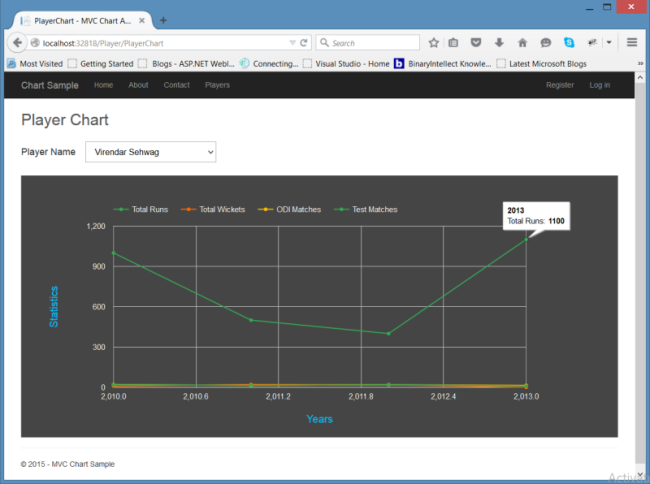Open Visual Studio - Home bookmark
Screen dimensions: 650x484
coord(347,64)
